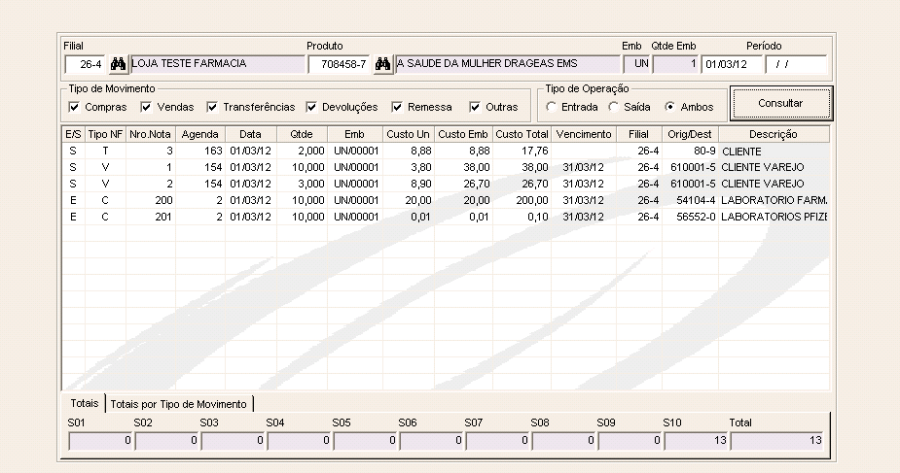Switch to Totais por Tipo de Movimento tab
This screenshot has height=473, width=900.
pyautogui.click(x=180, y=403)
